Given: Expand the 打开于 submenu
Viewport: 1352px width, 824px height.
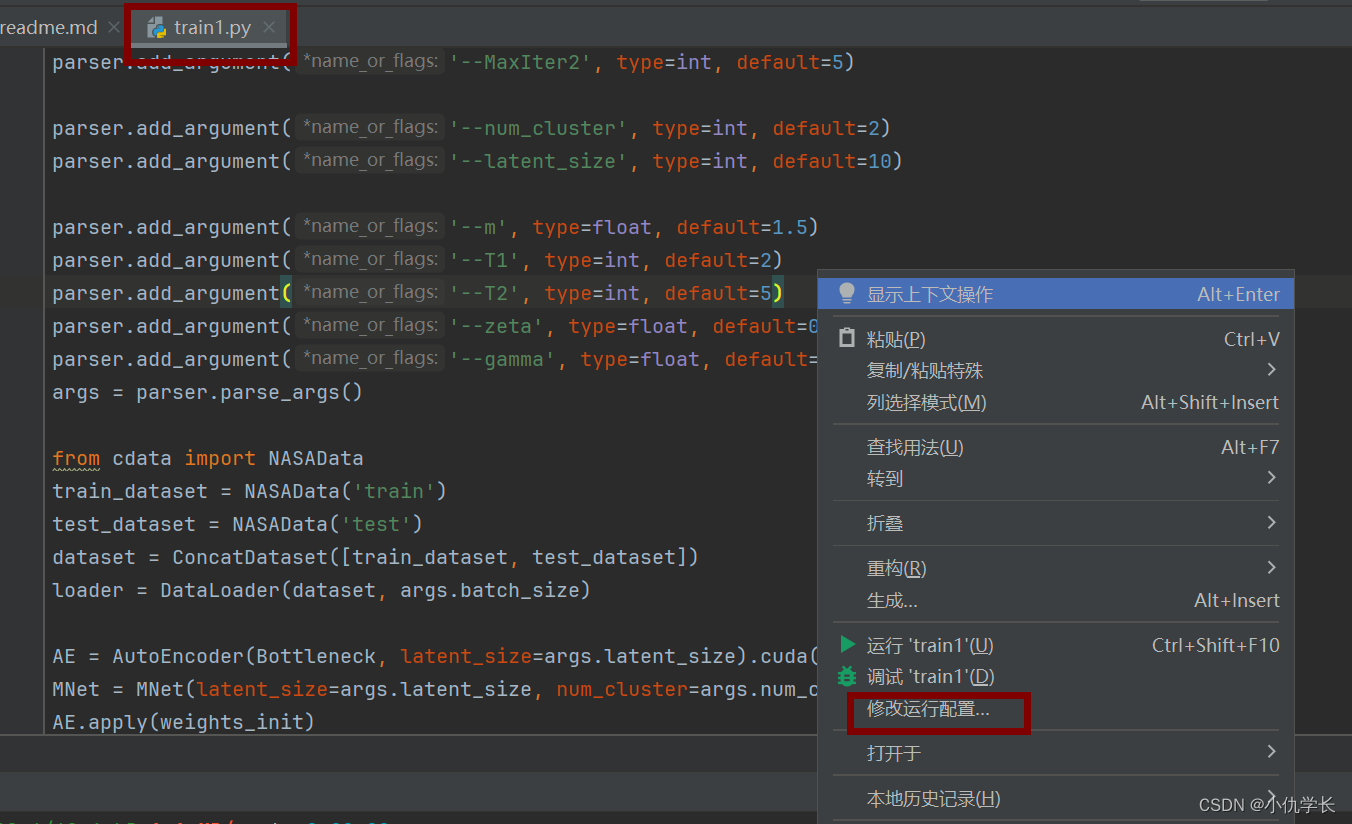Looking at the screenshot, I should [x=1055, y=753].
